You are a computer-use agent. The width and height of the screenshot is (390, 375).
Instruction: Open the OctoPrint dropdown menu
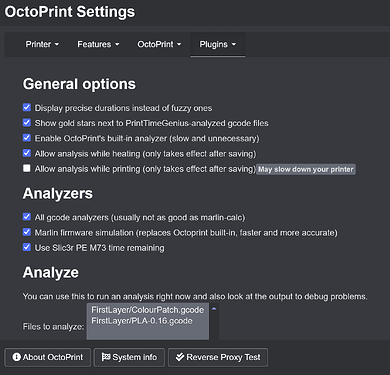159,44
